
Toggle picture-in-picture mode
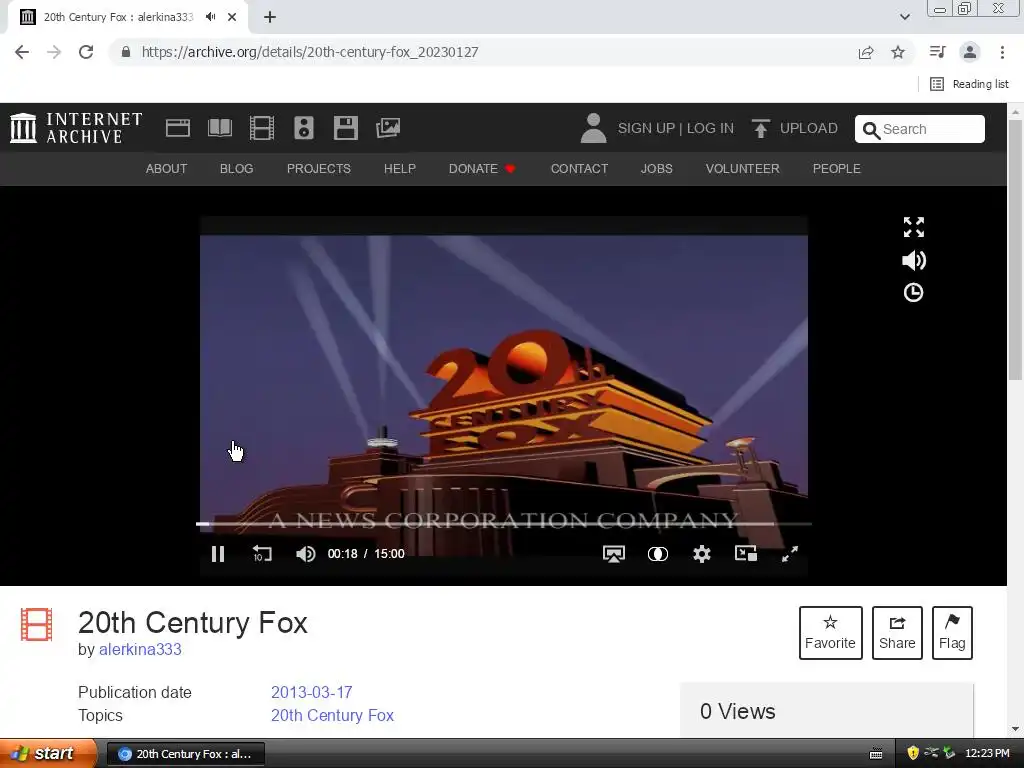click(746, 554)
